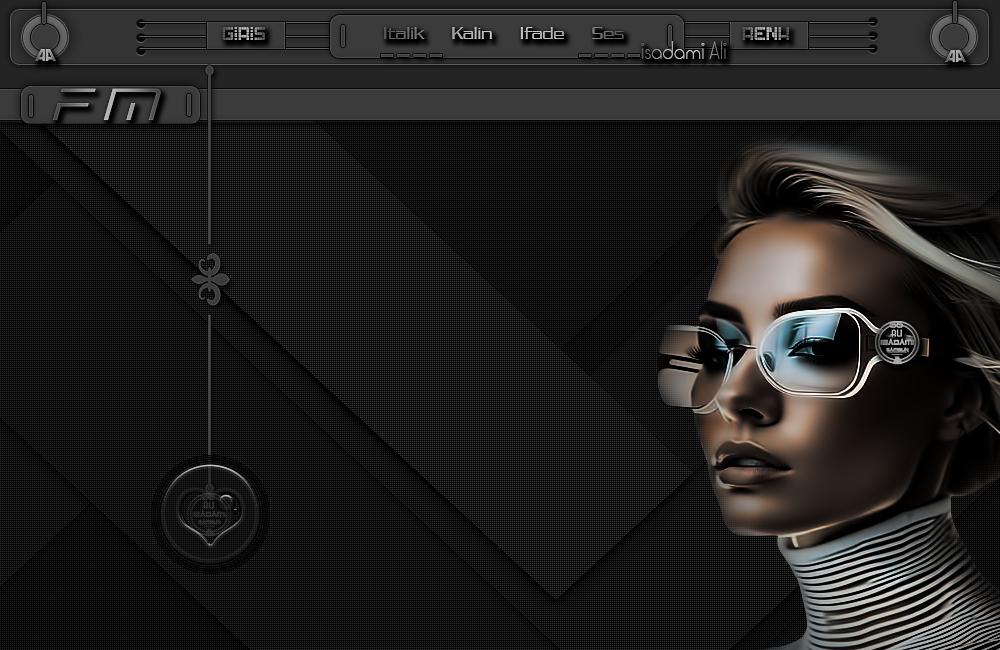This screenshot has width=1000, height=650.
Task: Click the heart medallion at line bottom
Action: click(210, 514)
